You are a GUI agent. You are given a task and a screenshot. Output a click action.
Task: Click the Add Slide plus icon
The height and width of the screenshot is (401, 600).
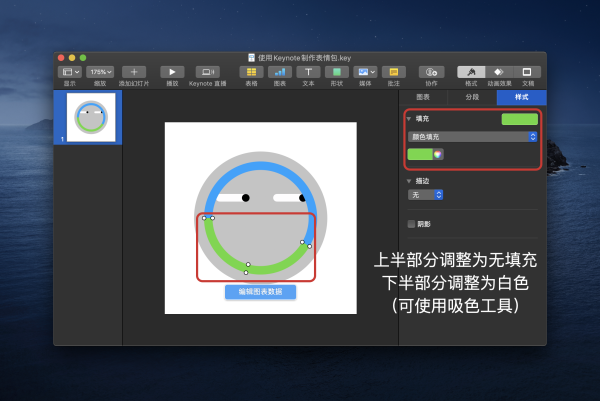pyautogui.click(x=135, y=72)
